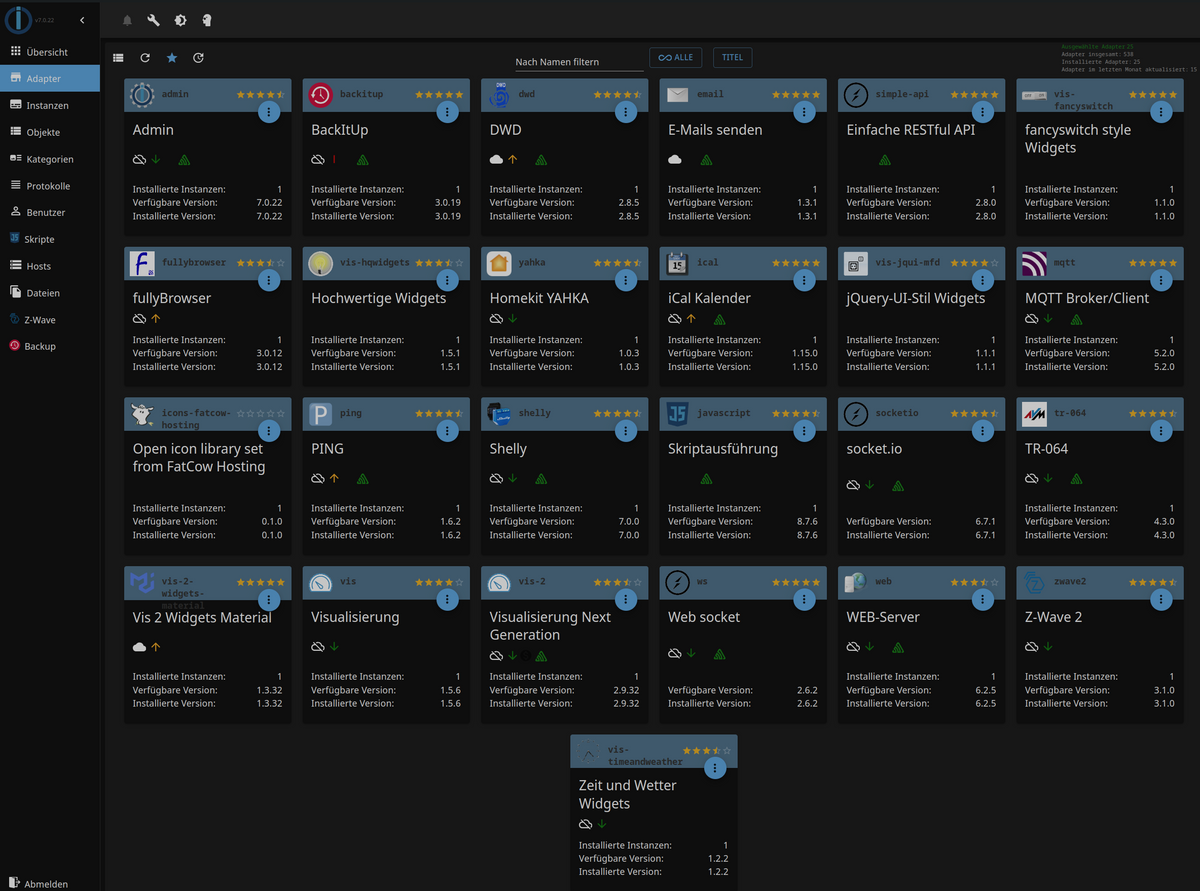Click the zwave2 adapter logo

pos(1034,582)
